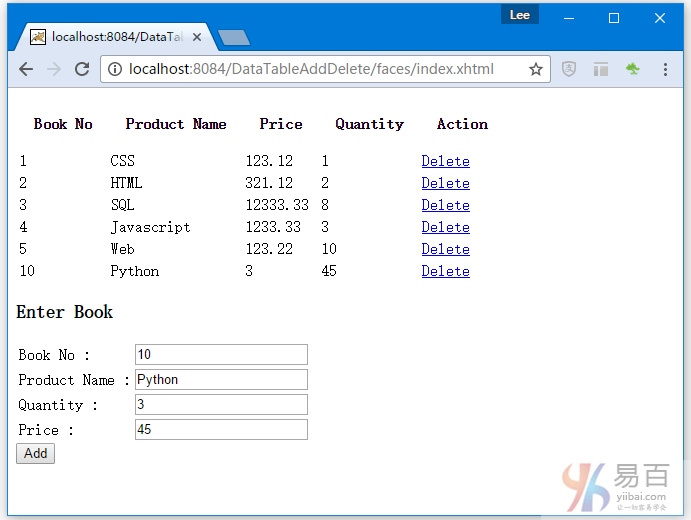The height and width of the screenshot is (520, 691).
Task: Reload the page with refresh icon
Action: pos(82,69)
